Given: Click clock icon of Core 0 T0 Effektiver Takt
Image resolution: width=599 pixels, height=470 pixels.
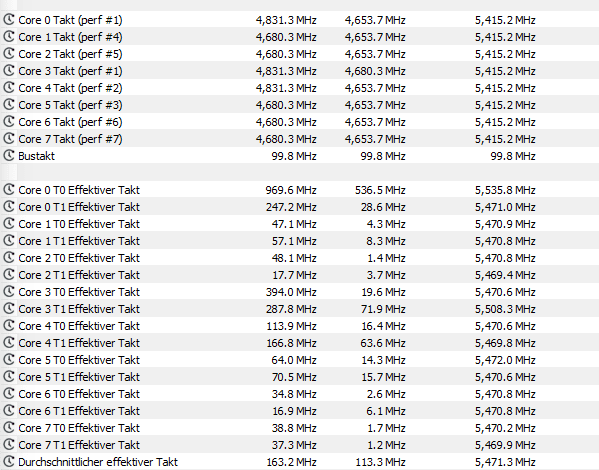Looking at the screenshot, I should pyautogui.click(x=9, y=190).
